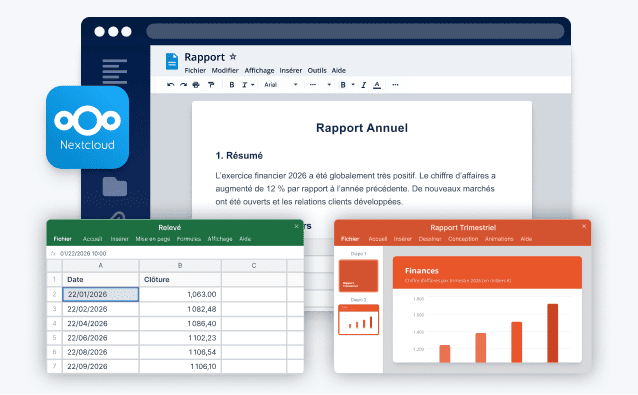
Task: Select column B header in Relevé
Action: click(x=180, y=266)
